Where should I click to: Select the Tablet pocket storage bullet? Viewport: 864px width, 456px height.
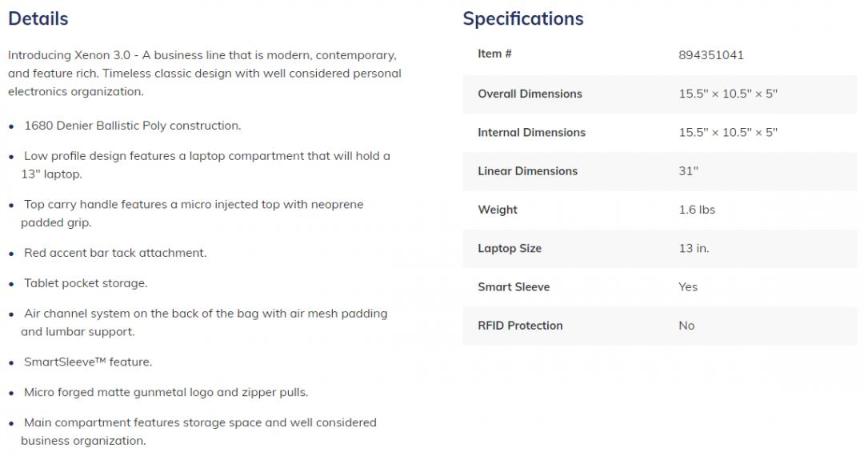point(85,283)
